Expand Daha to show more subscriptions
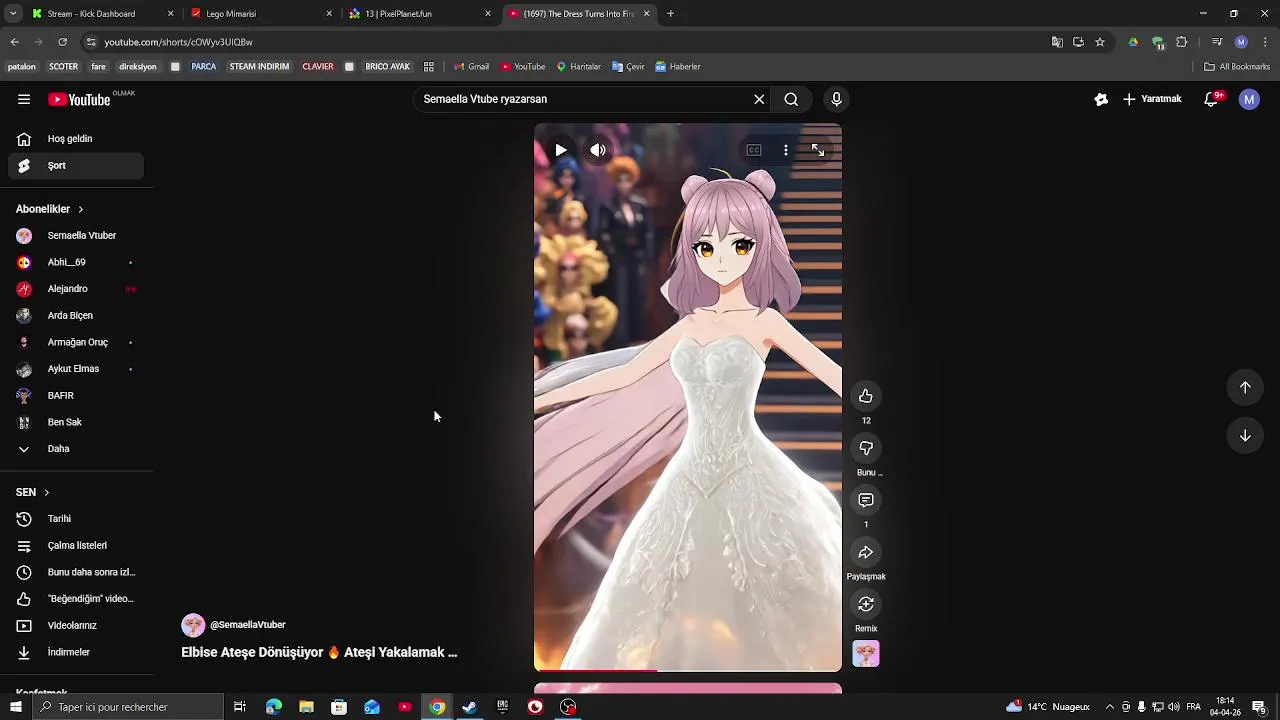This screenshot has width=1280, height=720. pos(76,449)
